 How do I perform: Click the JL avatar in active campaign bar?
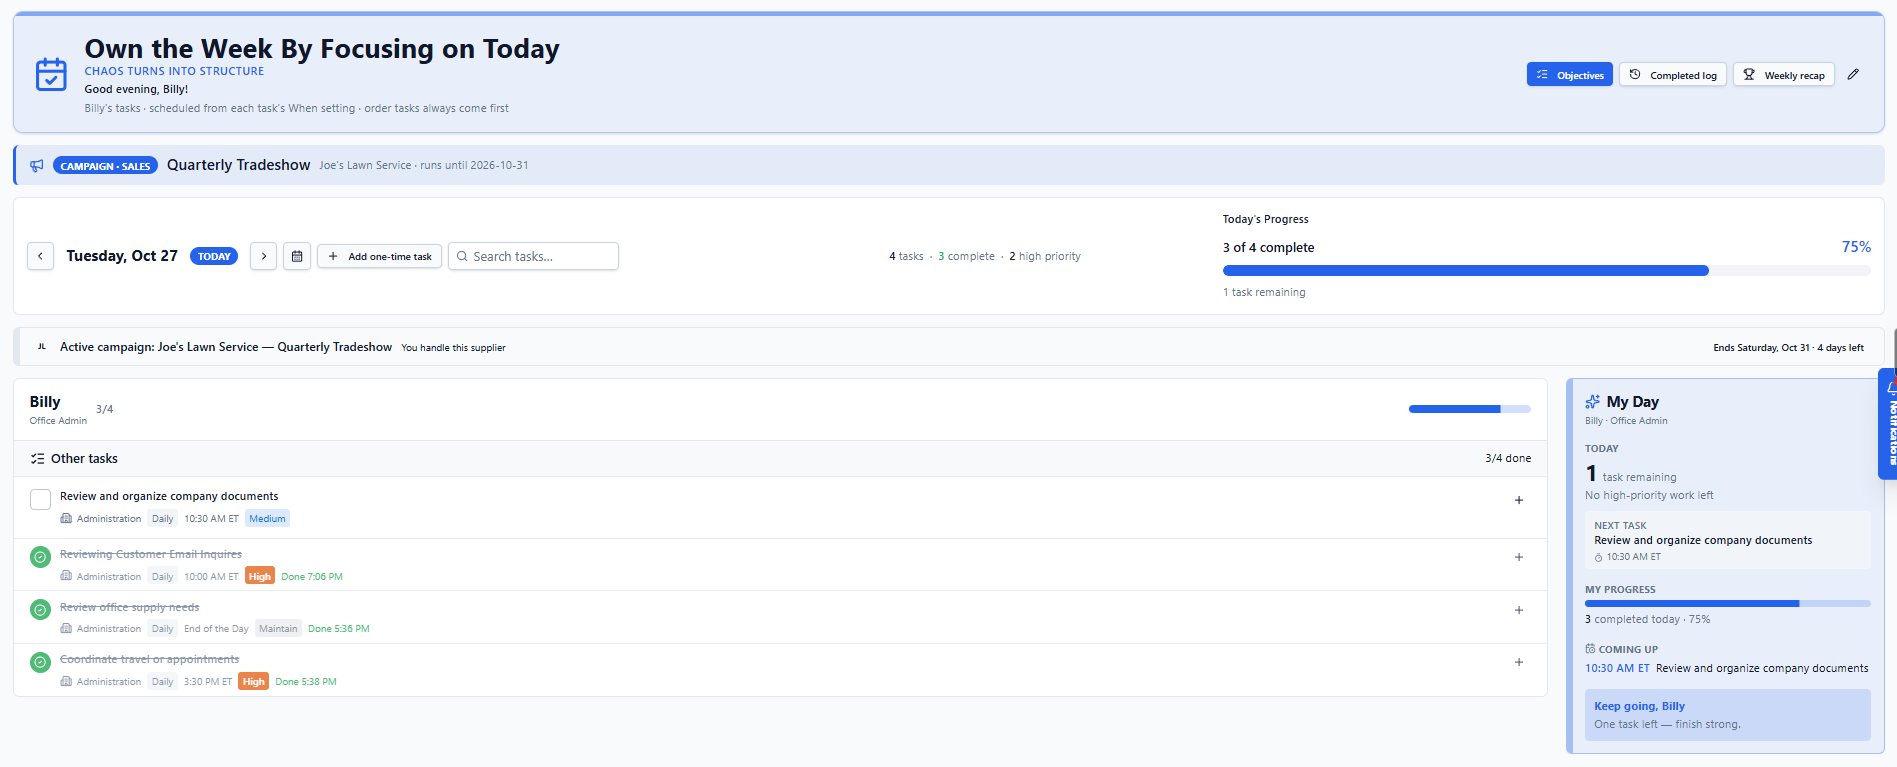coord(41,347)
